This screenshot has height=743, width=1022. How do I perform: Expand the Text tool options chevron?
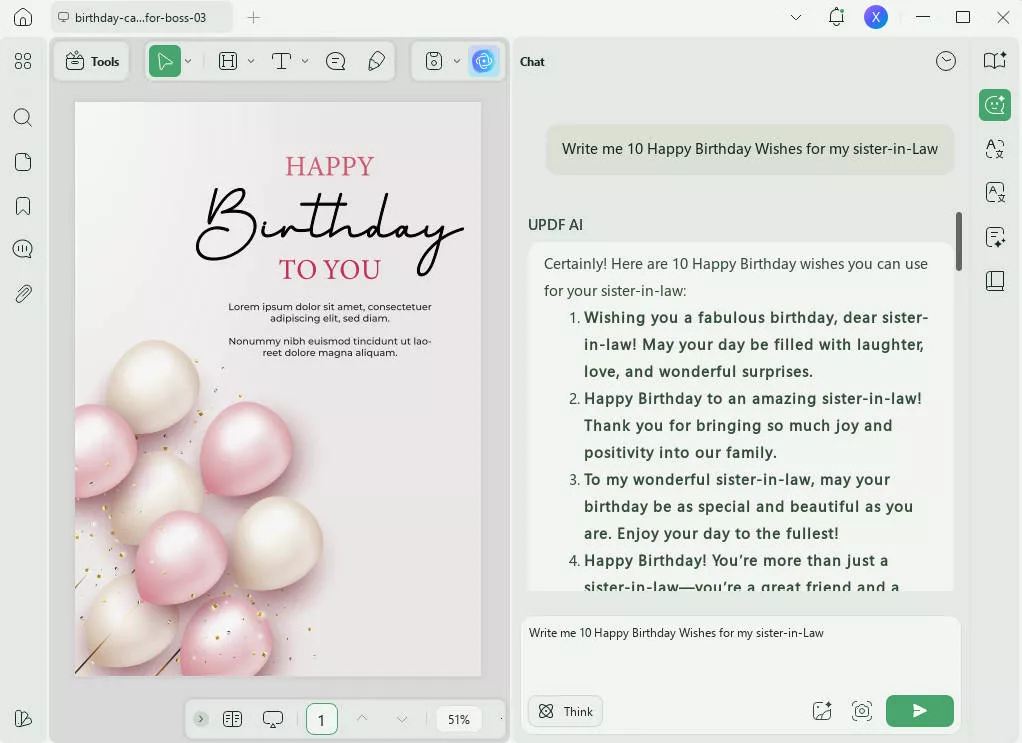(303, 61)
